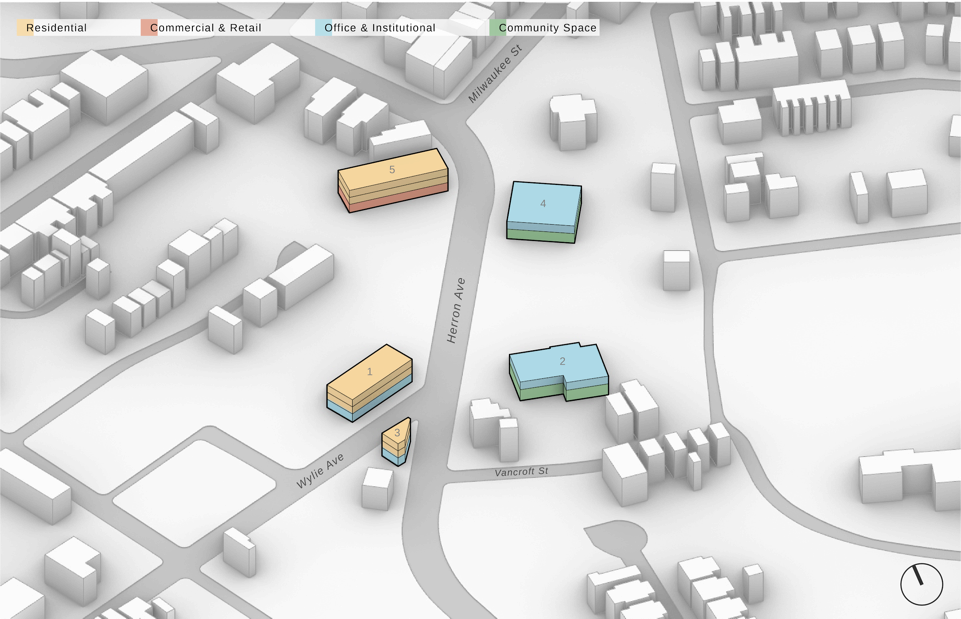This screenshot has height=619, width=961.
Task: Select building 4 on the map
Action: point(544,211)
